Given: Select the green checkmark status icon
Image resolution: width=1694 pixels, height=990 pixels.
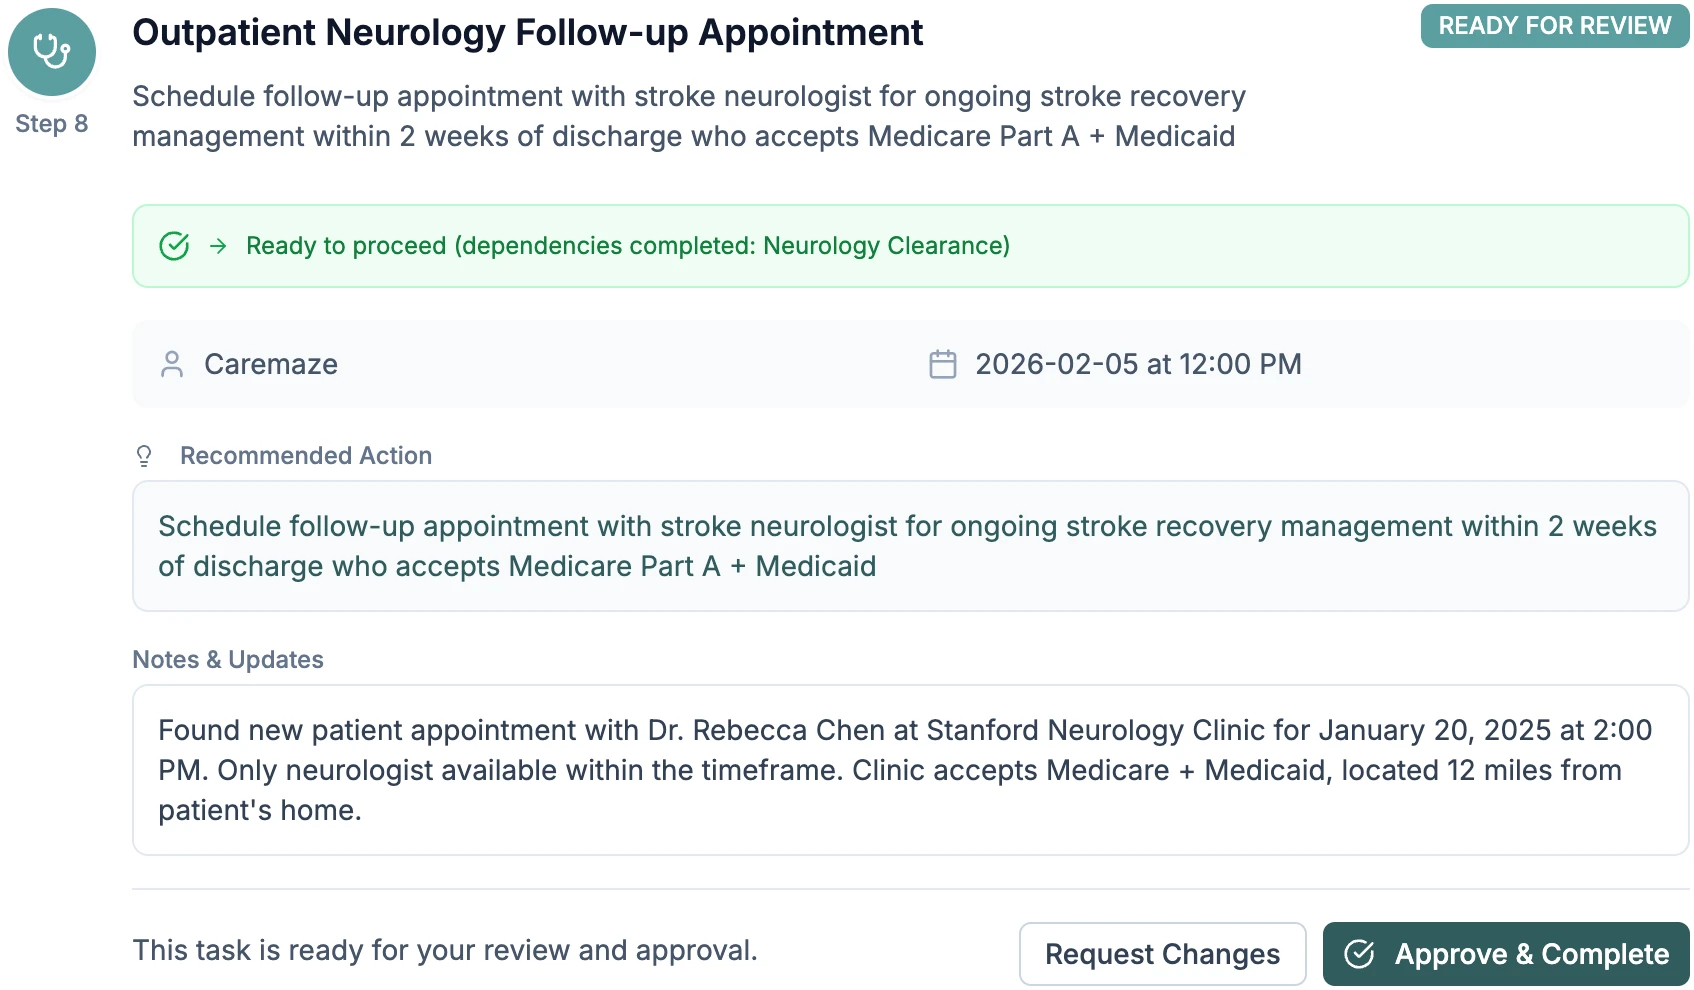Looking at the screenshot, I should click(x=174, y=245).
